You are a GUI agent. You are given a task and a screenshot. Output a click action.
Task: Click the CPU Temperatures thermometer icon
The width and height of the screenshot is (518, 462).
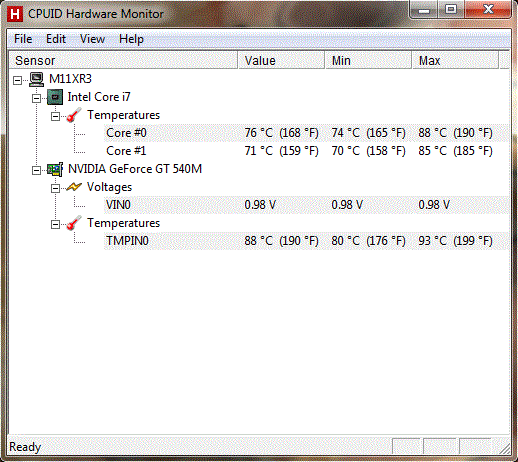74,115
